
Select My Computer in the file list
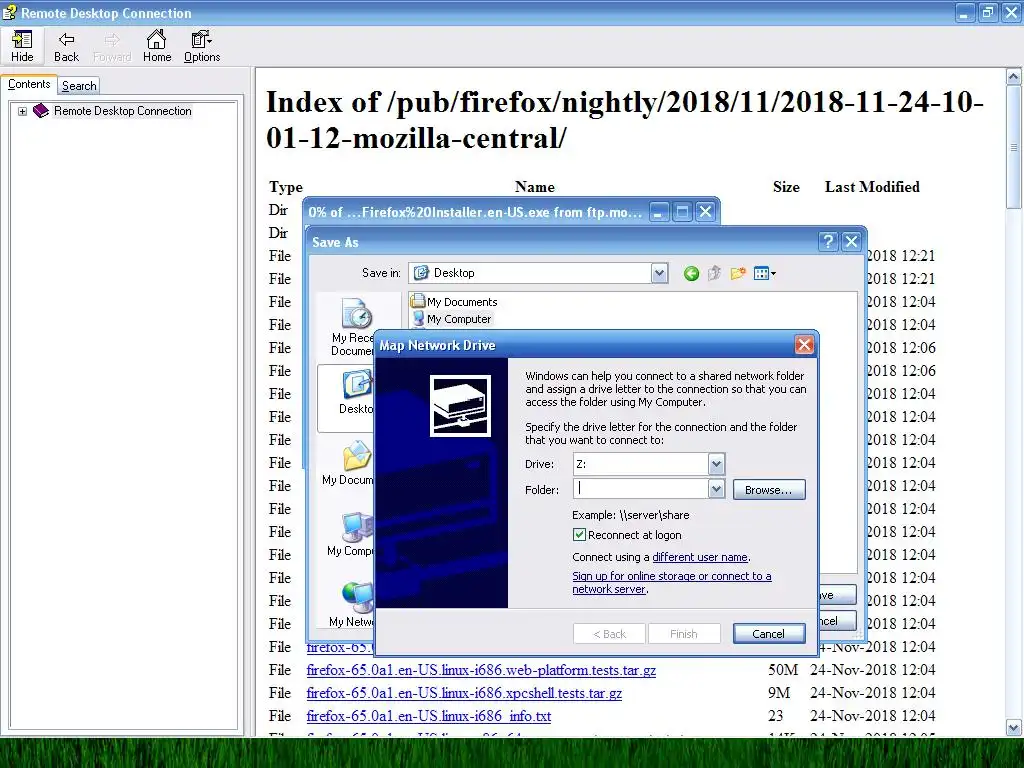coord(452,319)
